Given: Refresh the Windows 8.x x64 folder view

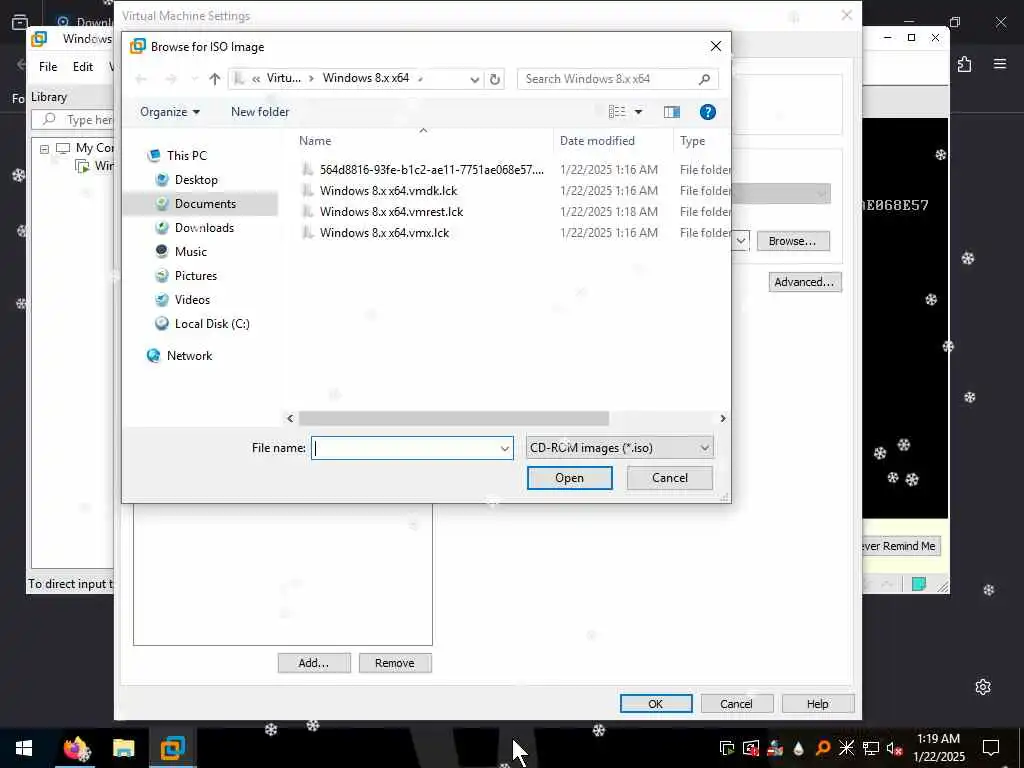Looking at the screenshot, I should (495, 79).
